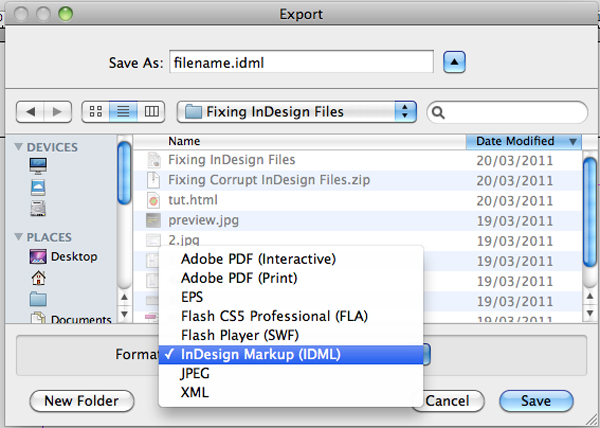Viewport: 600px width, 428px height.
Task: Open the folder icon under Home in sidebar
Action: [38, 299]
